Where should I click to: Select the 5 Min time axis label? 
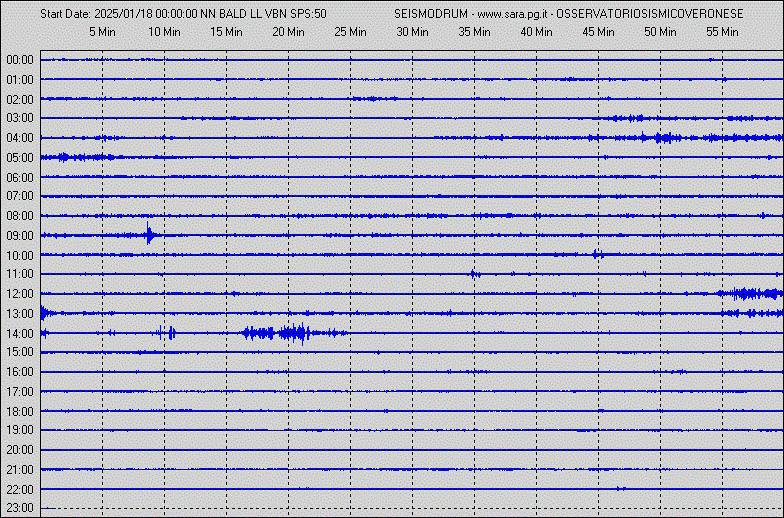coord(102,32)
